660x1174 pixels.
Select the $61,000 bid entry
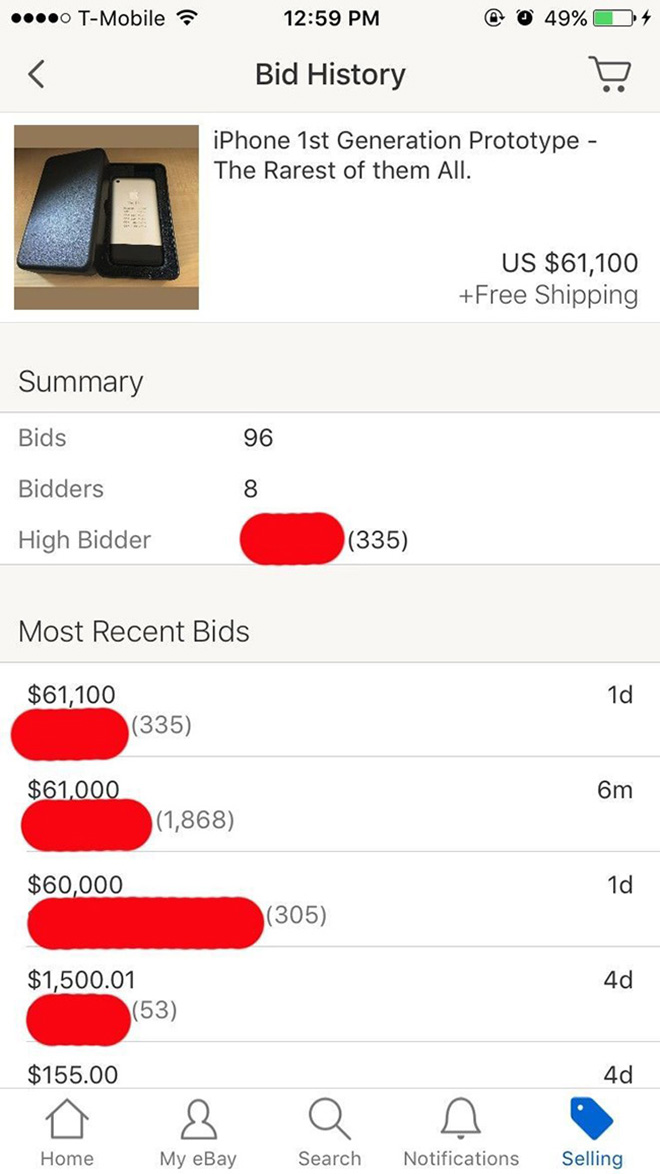point(330,804)
